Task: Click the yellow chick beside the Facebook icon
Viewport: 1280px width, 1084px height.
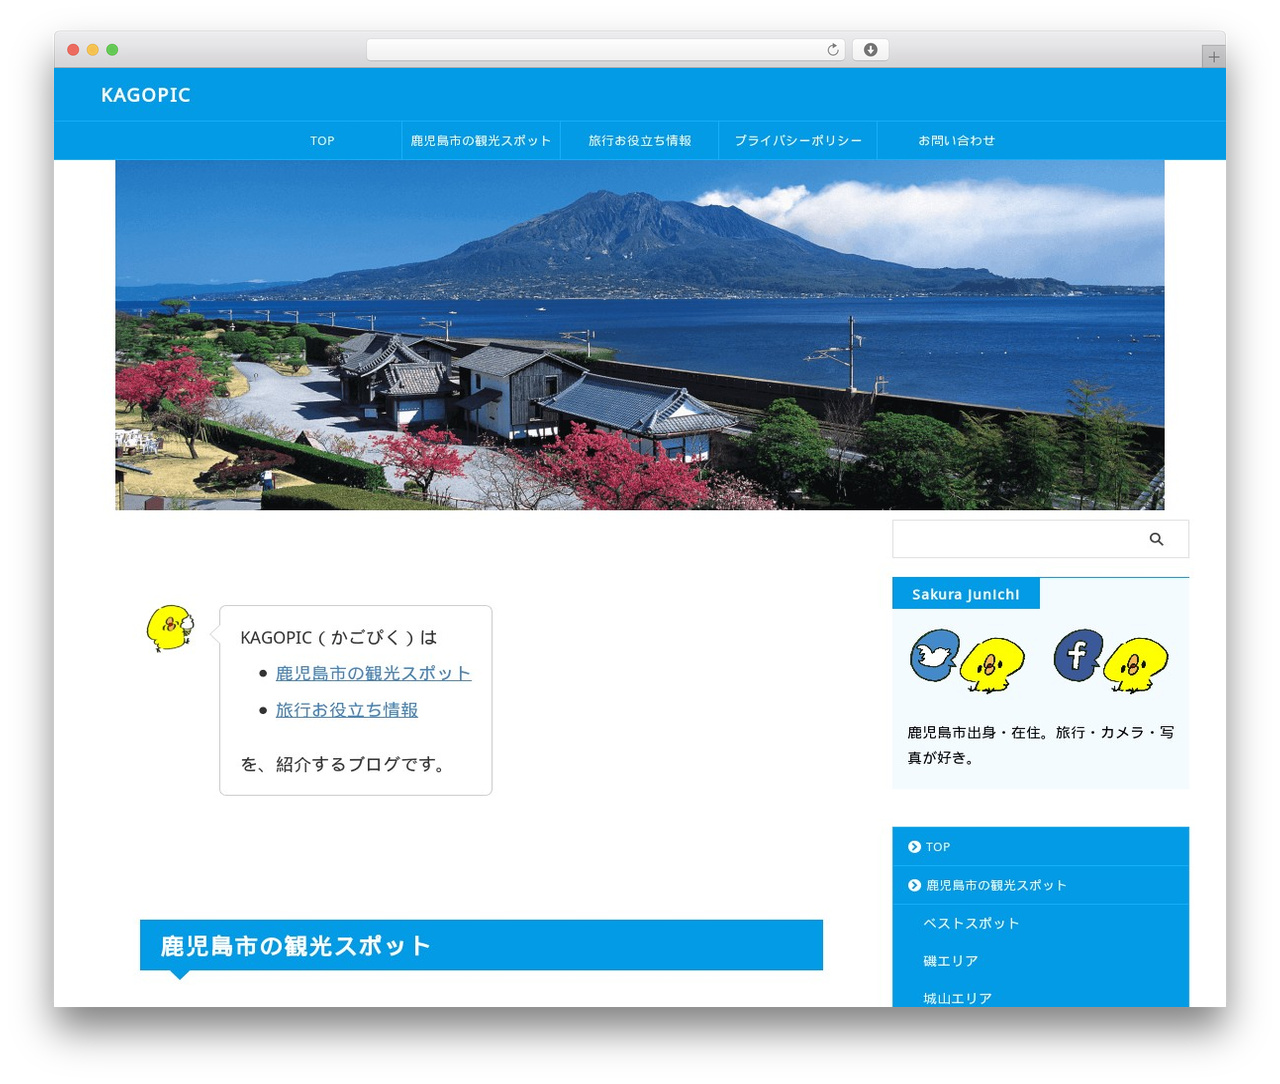Action: click(x=1135, y=664)
